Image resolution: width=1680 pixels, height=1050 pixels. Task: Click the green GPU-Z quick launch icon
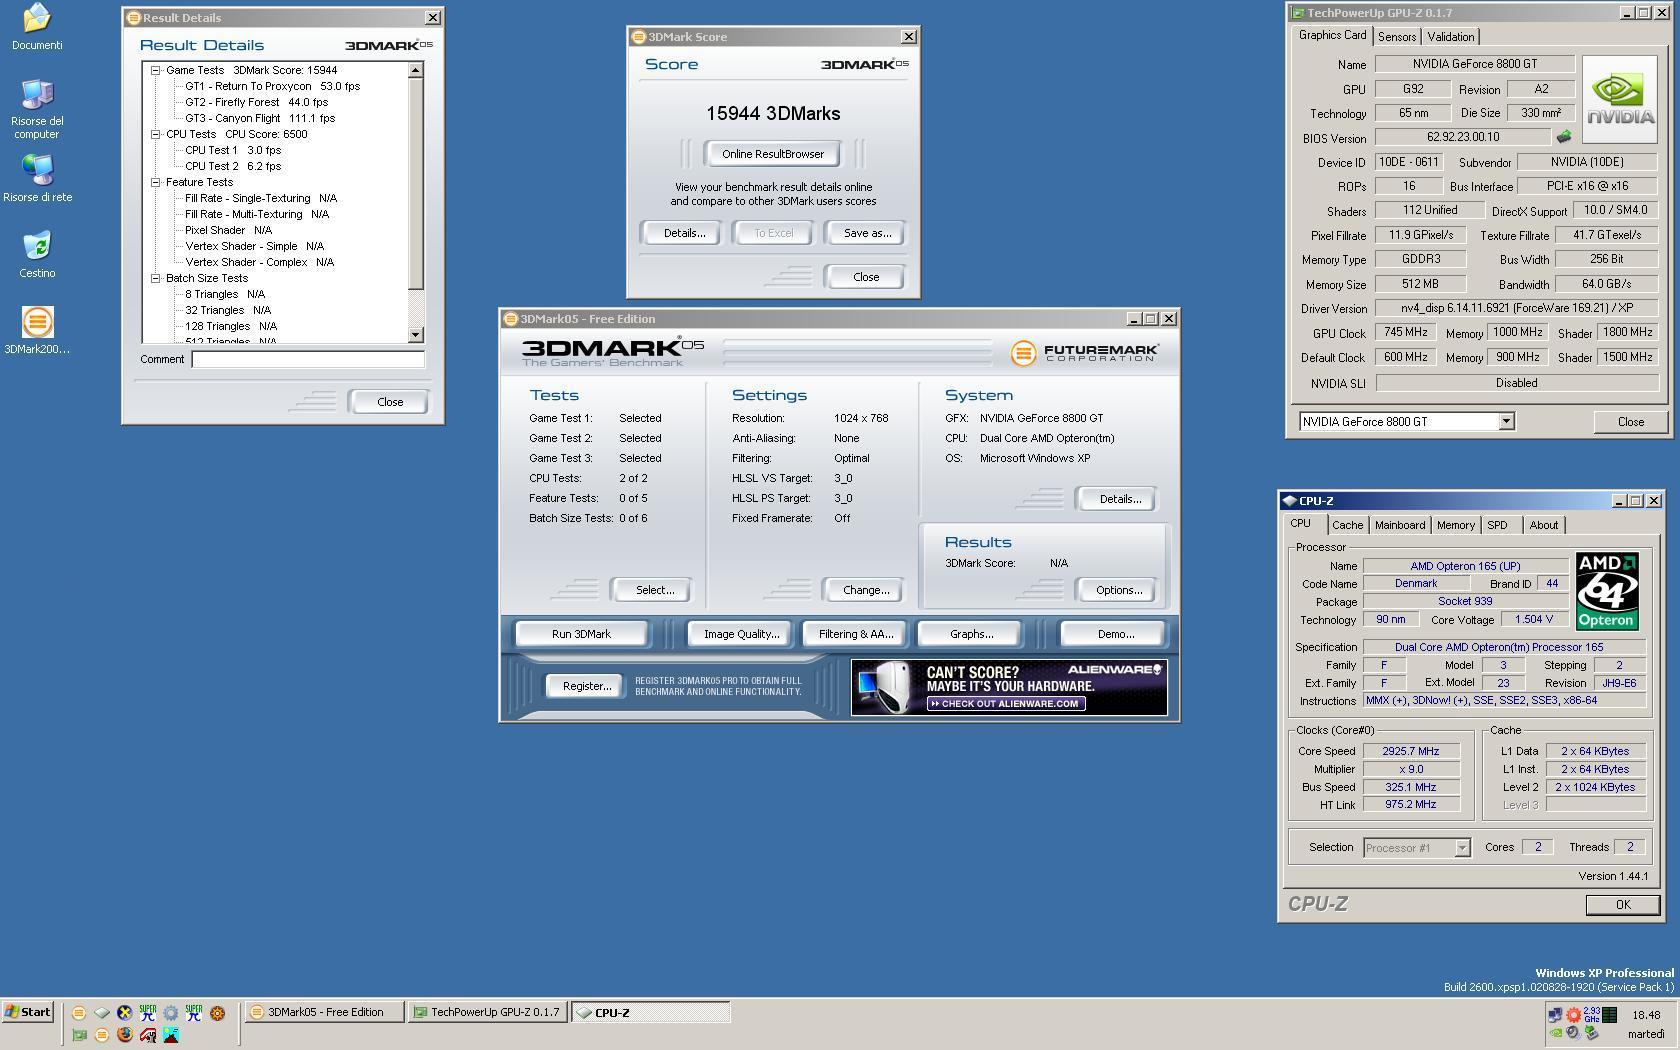pyautogui.click(x=79, y=1035)
